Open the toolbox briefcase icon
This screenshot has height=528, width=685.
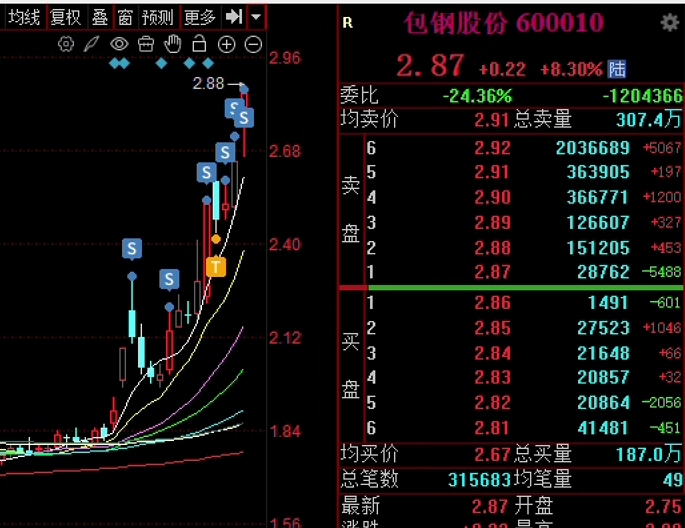click(x=146, y=44)
